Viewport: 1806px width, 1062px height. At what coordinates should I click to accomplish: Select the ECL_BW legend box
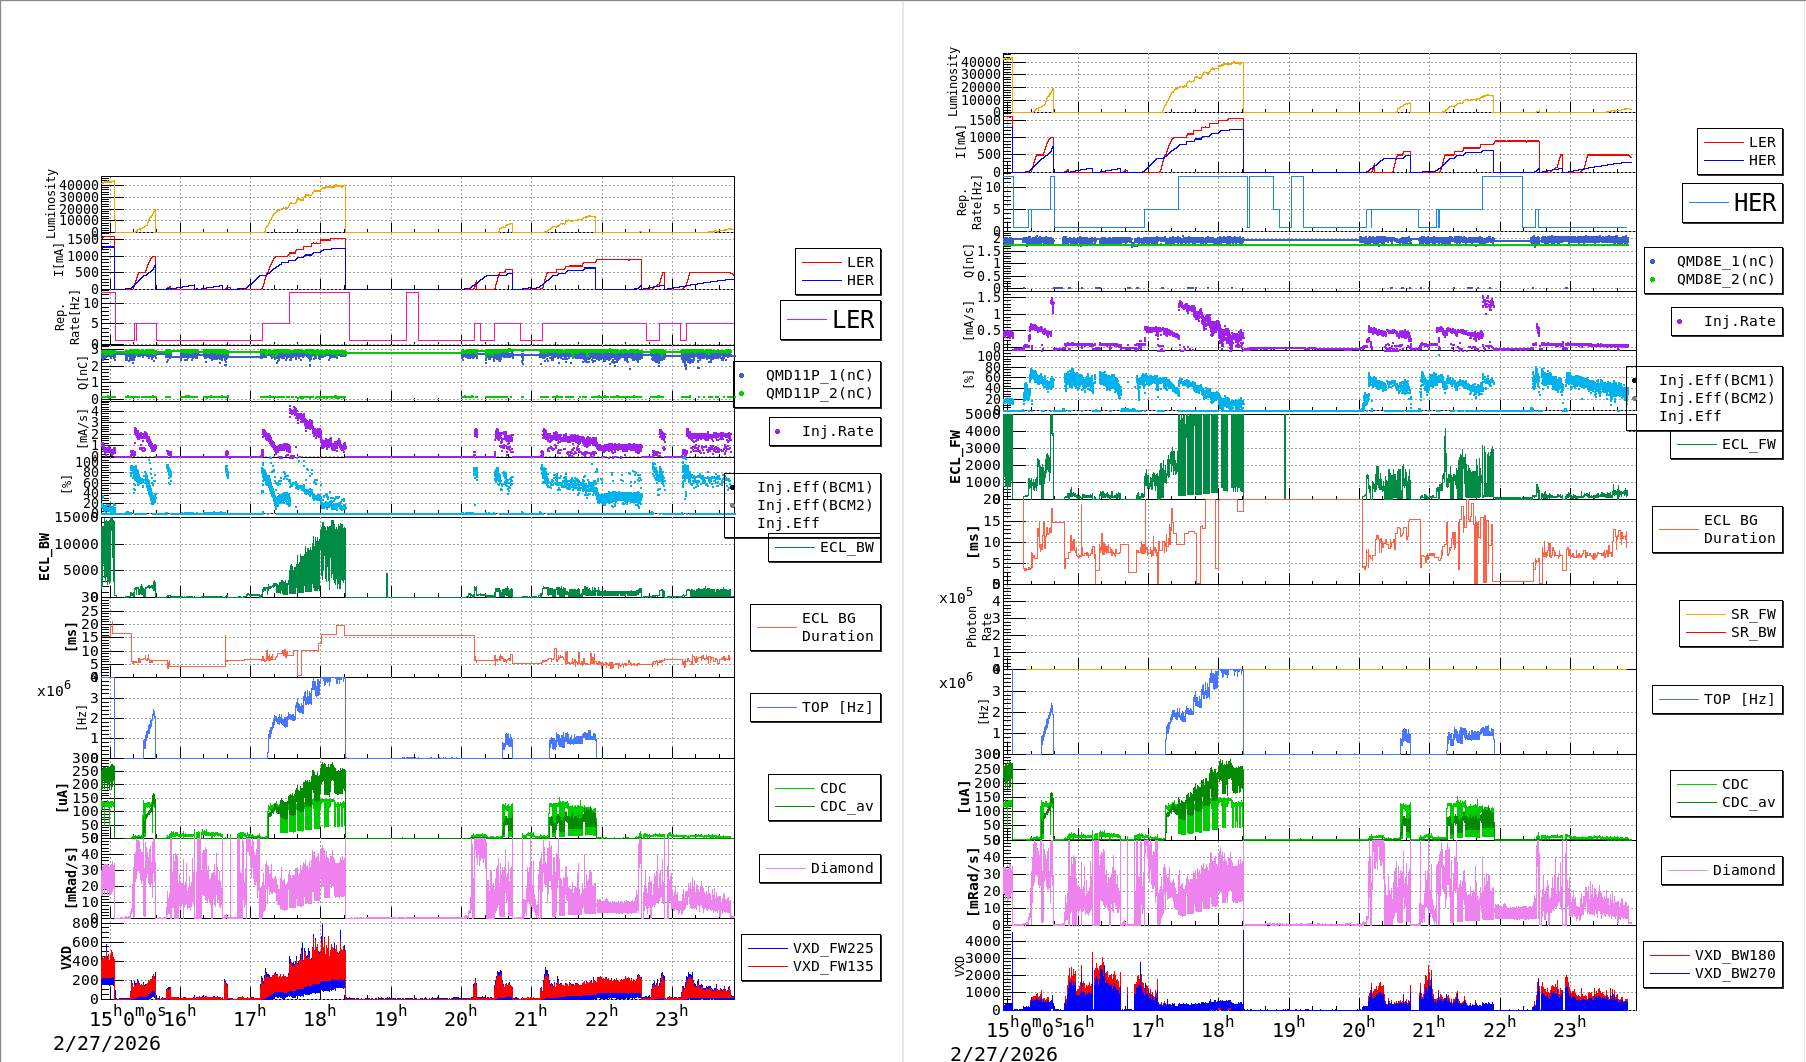click(826, 548)
